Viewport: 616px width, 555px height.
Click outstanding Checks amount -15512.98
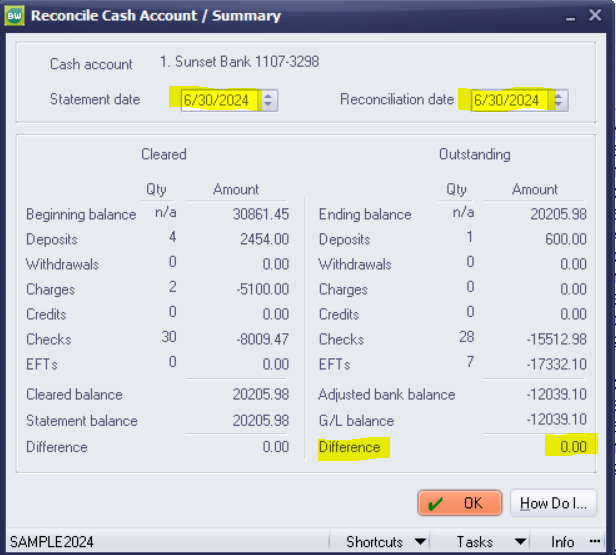pos(556,339)
